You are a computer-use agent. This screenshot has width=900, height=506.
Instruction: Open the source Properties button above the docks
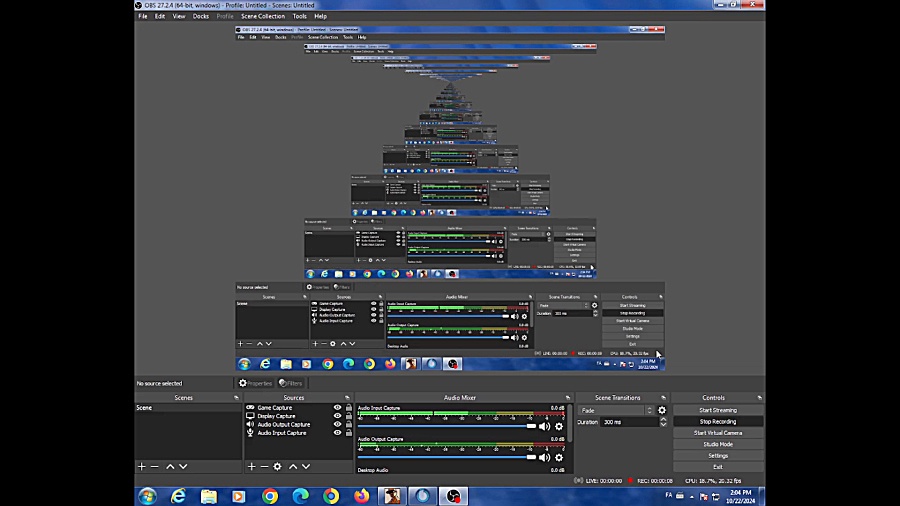255,383
